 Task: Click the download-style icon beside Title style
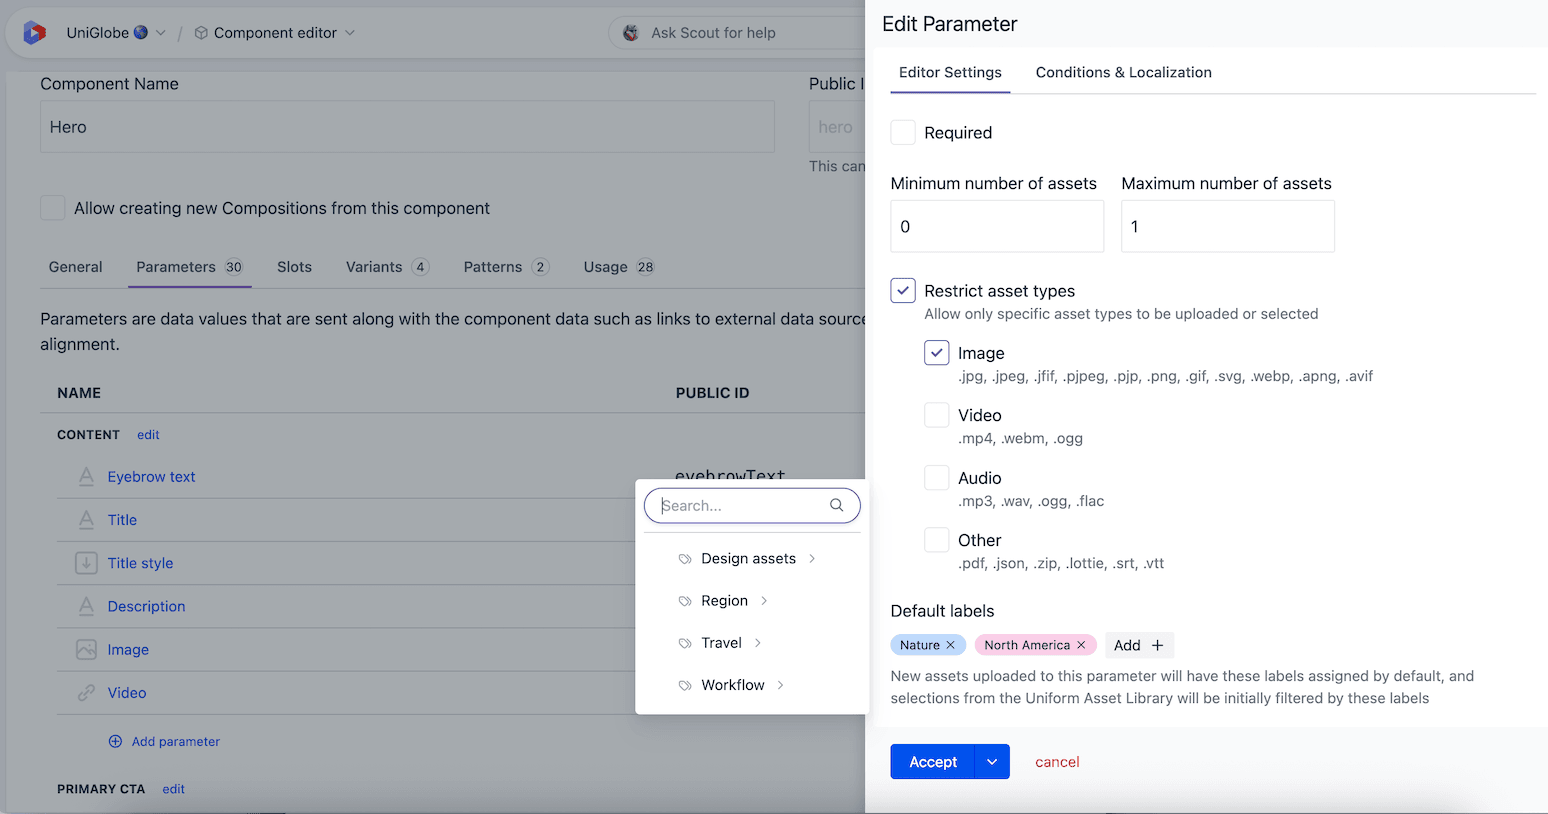point(86,563)
